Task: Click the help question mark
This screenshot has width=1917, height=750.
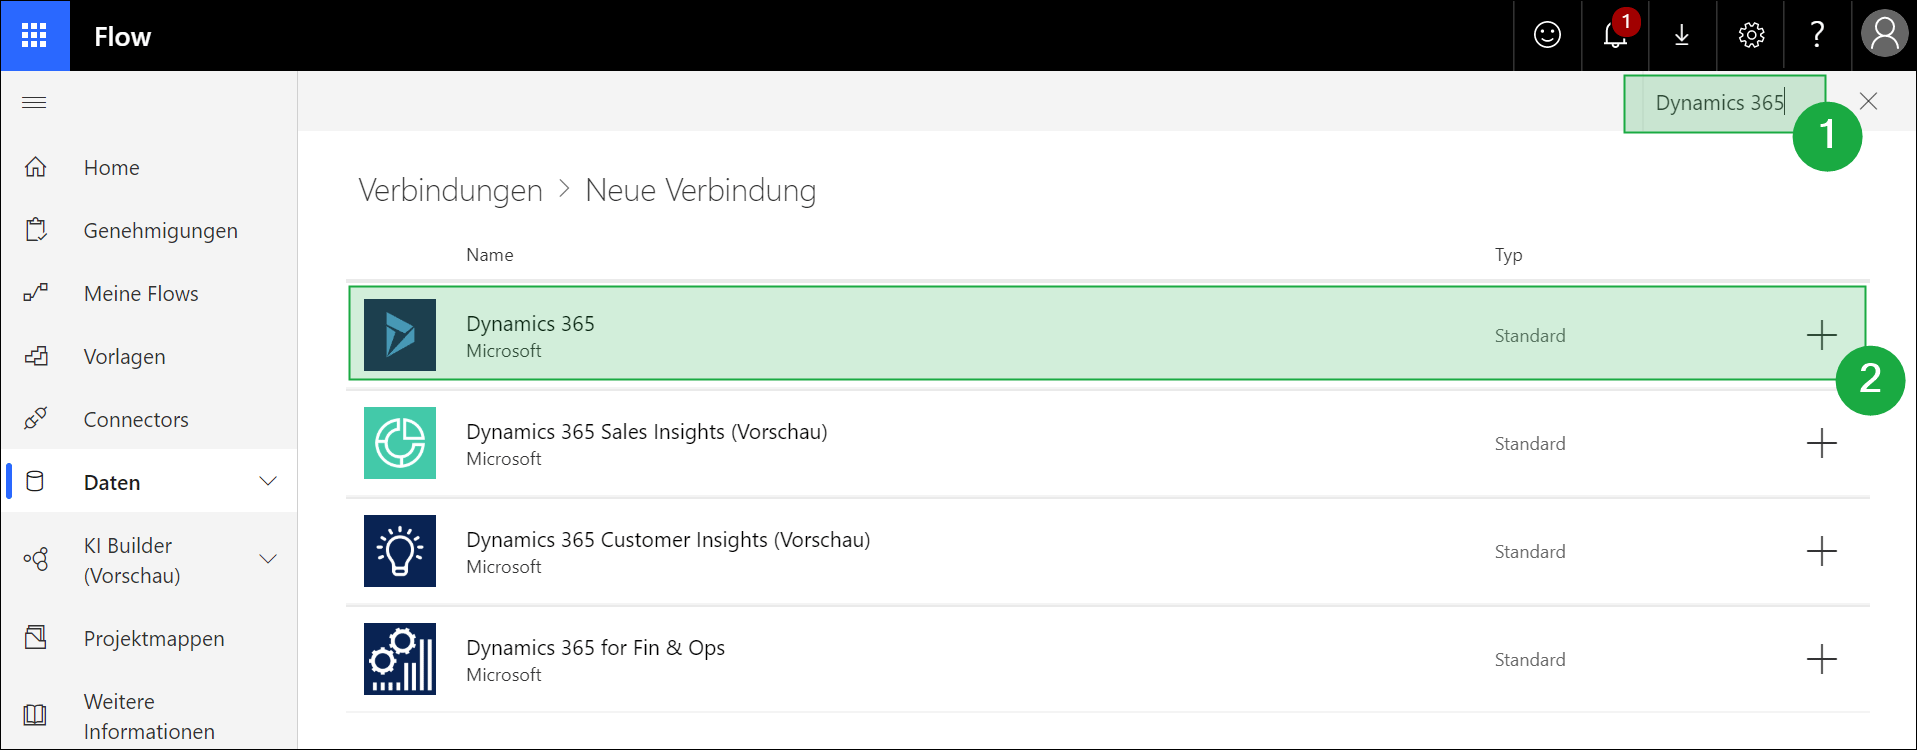Action: click(1817, 36)
